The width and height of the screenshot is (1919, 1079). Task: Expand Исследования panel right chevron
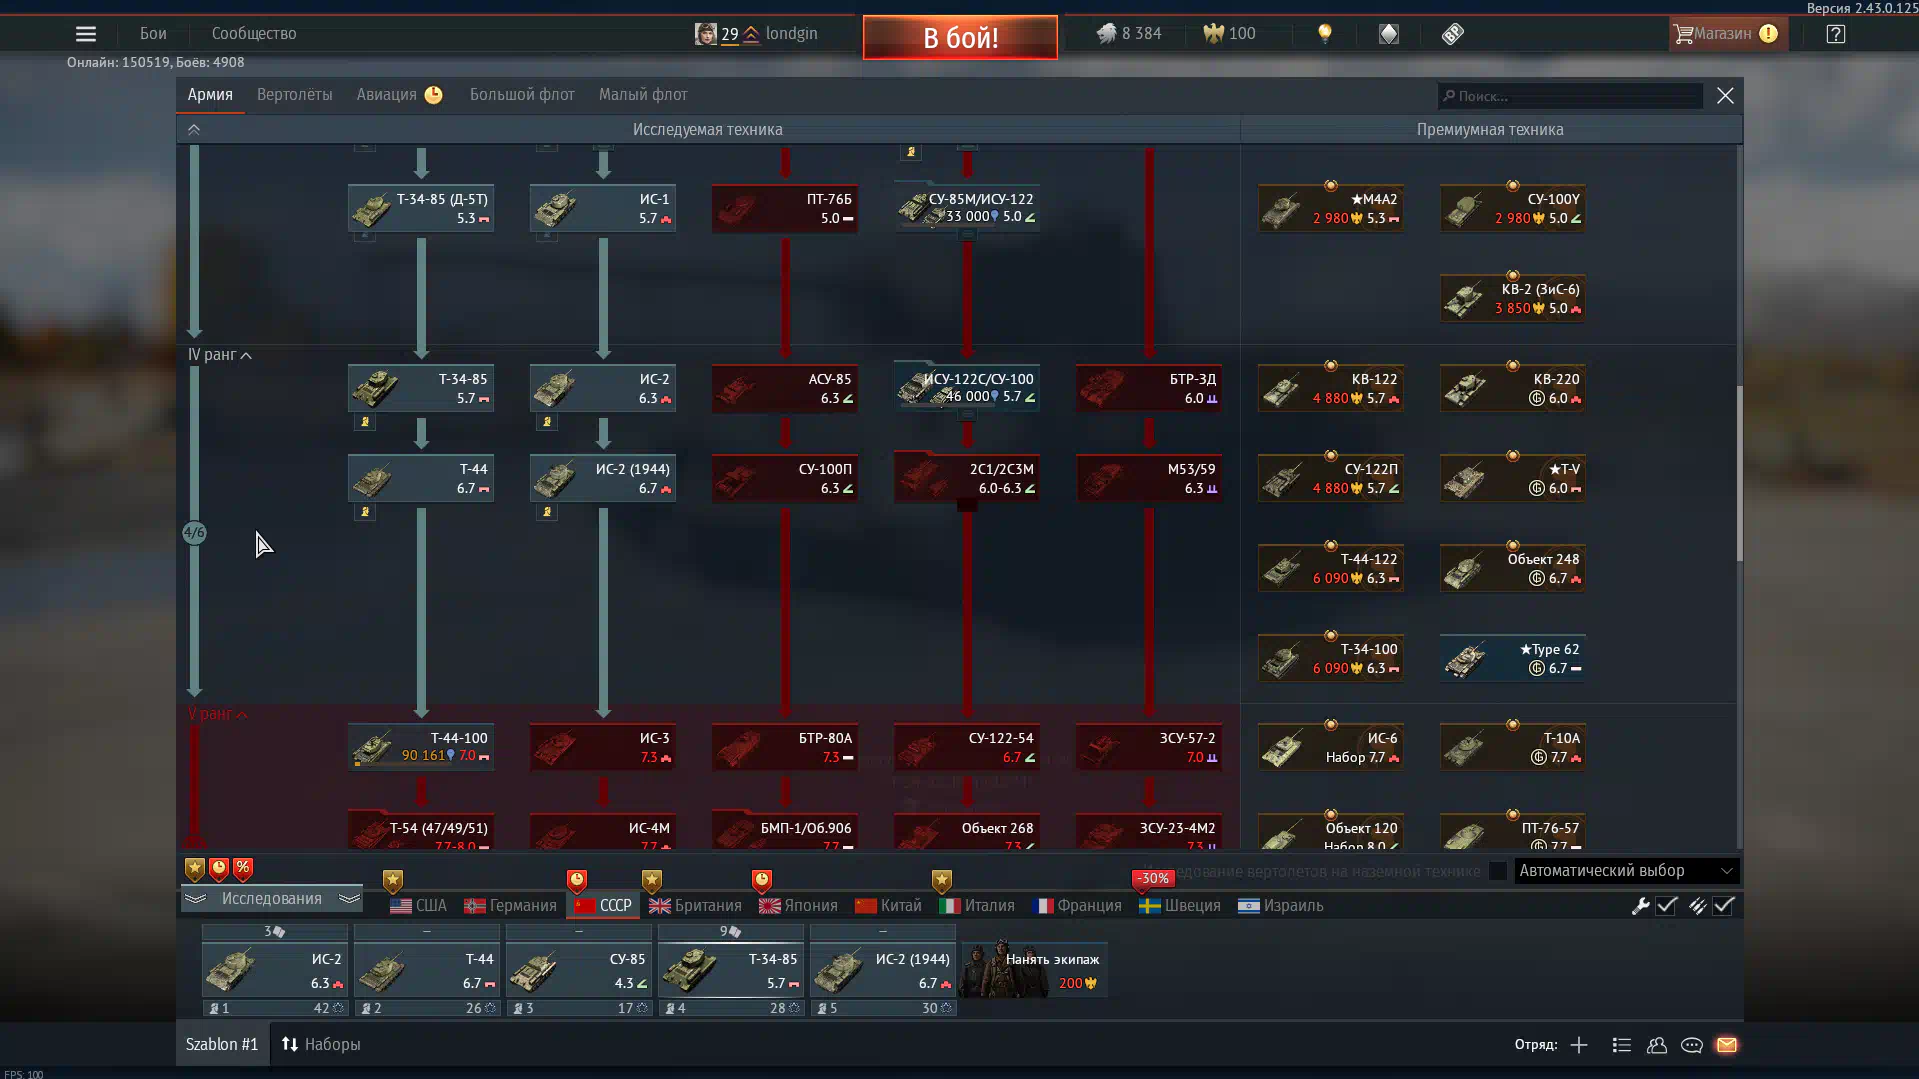click(x=349, y=899)
